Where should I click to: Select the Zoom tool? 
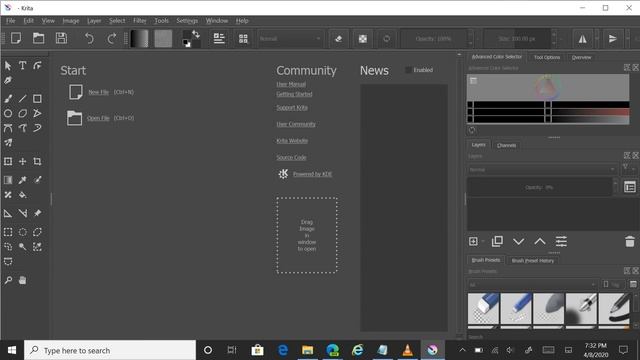point(8,280)
